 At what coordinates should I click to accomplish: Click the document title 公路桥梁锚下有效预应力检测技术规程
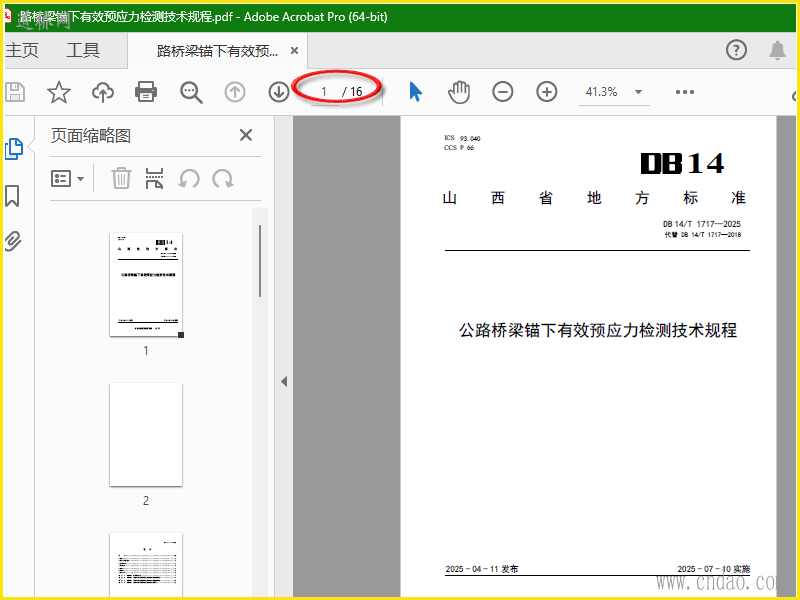click(x=598, y=330)
